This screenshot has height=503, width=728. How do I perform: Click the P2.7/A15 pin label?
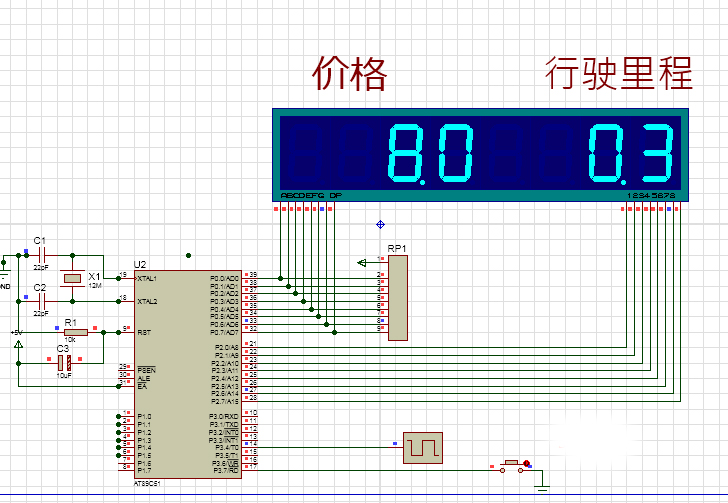pos(225,401)
